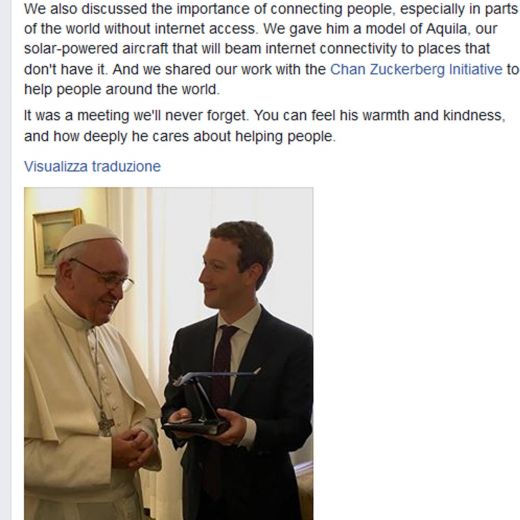Screen dimensions: 520x520
Task: Click the blank area beside the photo
Action: click(x=416, y=353)
